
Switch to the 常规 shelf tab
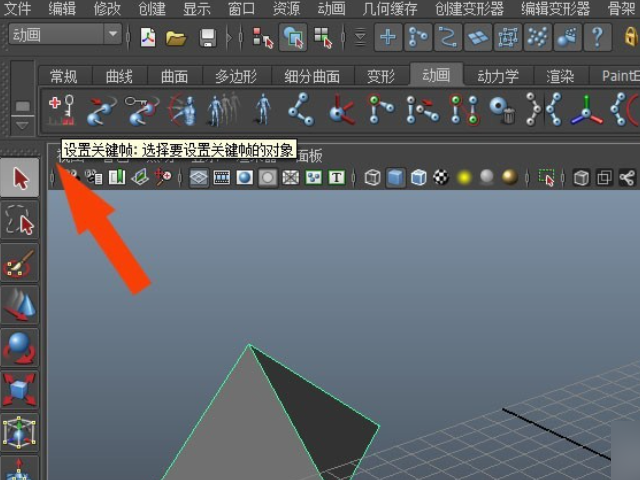coord(63,76)
